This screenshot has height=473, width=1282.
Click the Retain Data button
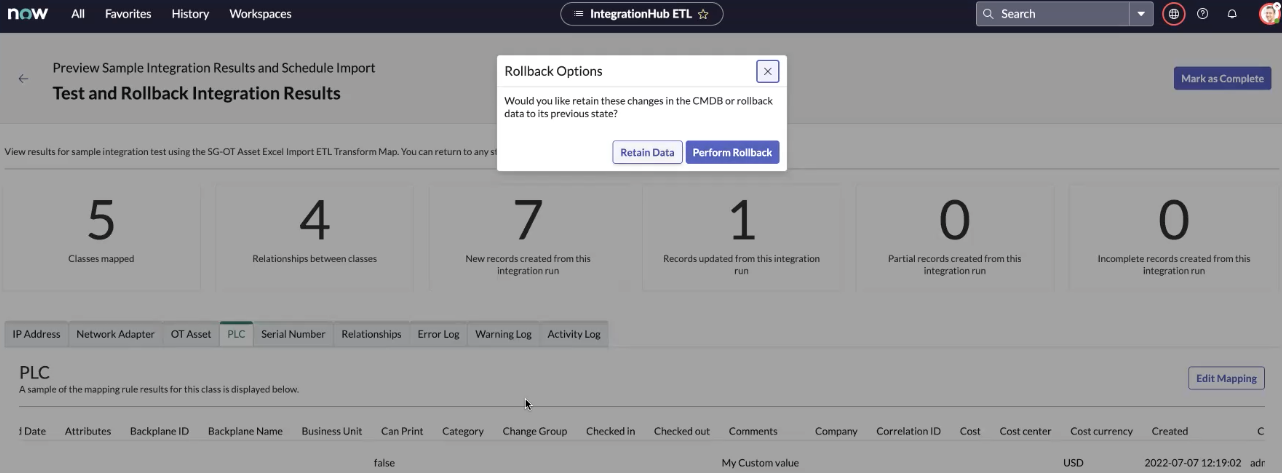(647, 152)
